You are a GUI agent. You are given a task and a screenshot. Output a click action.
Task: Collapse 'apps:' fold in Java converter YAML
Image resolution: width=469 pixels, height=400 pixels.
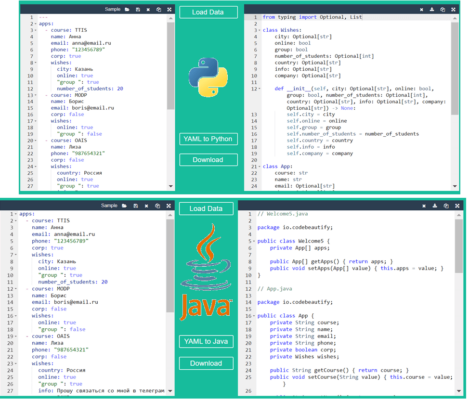tap(16, 214)
